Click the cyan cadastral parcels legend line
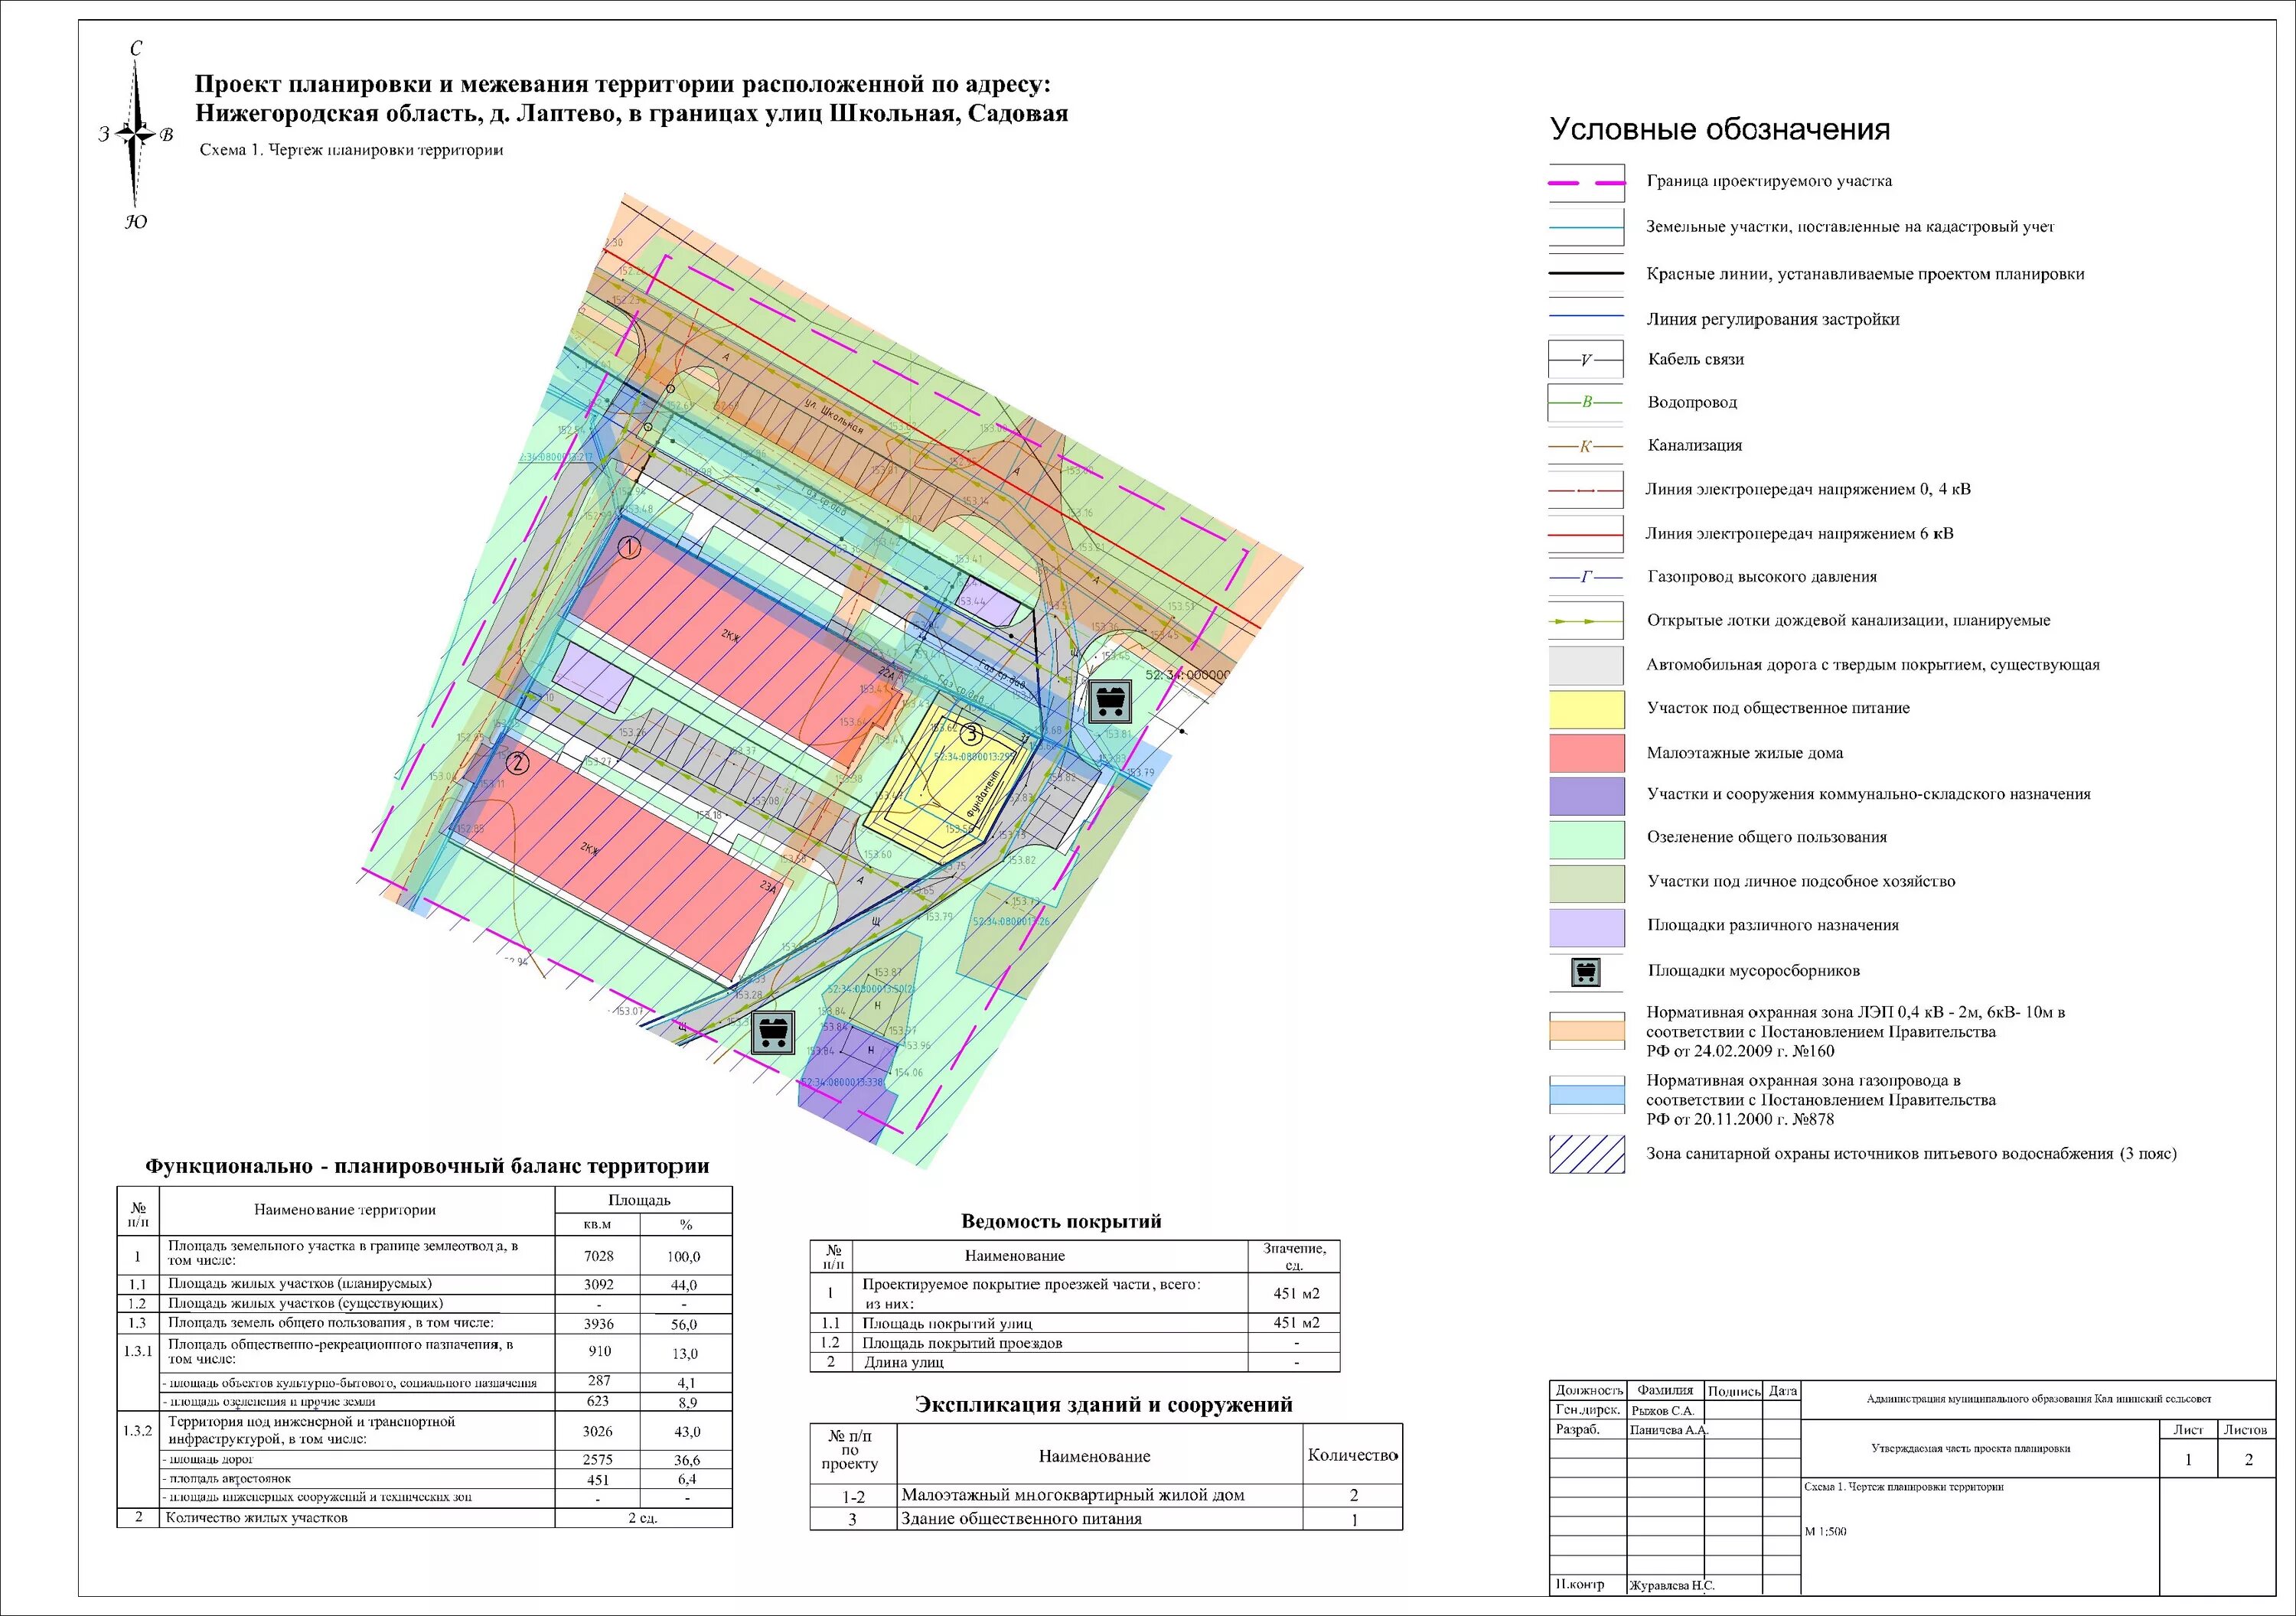The height and width of the screenshot is (1616, 2296). 1586,228
